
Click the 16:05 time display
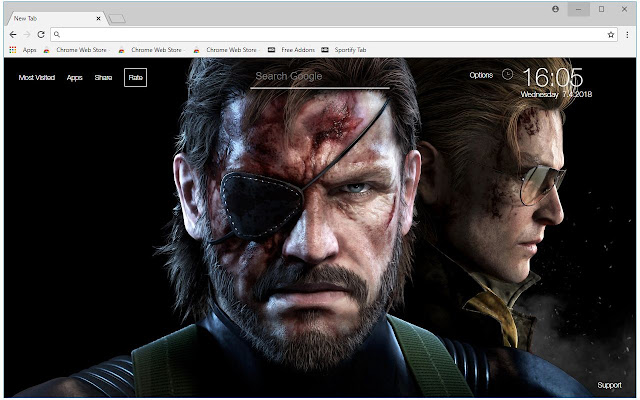click(553, 78)
